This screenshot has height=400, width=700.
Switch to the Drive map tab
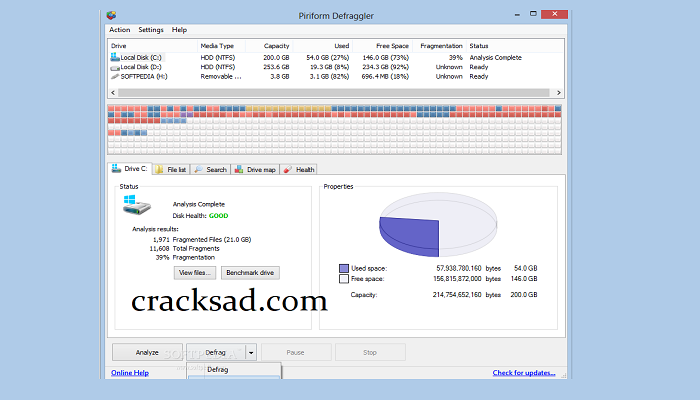255,170
